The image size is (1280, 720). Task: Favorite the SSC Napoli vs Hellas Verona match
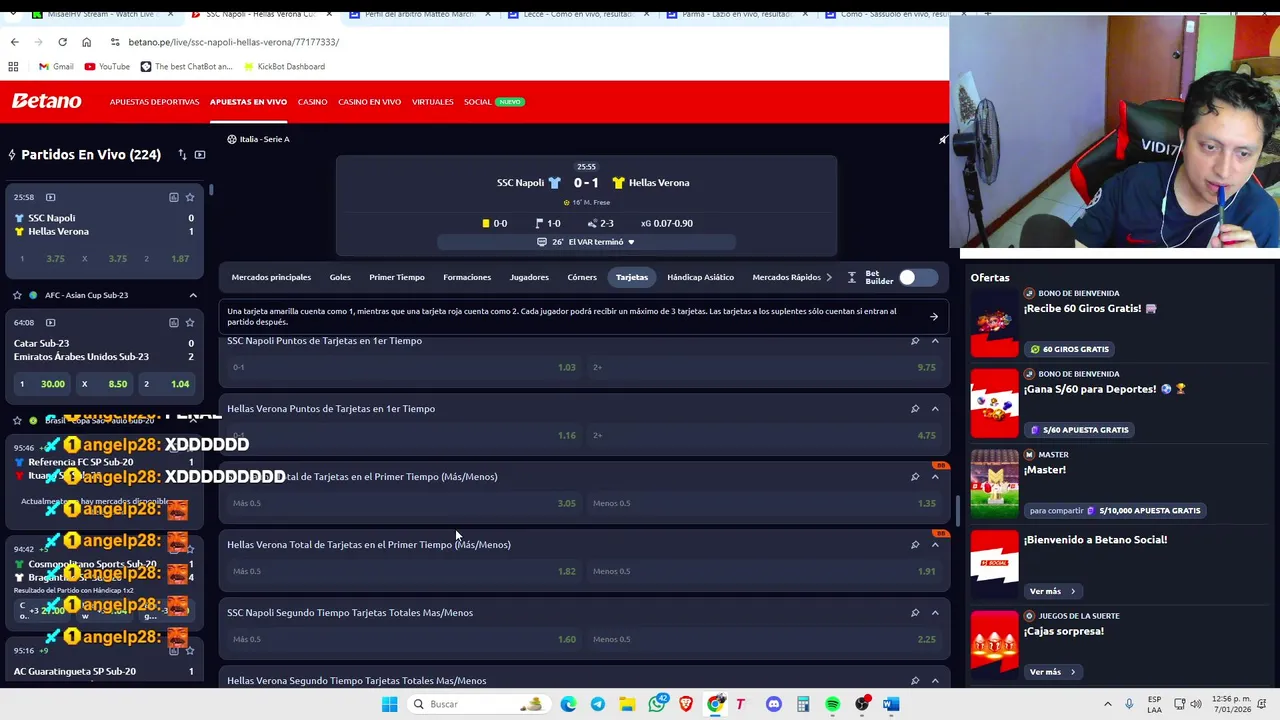[x=191, y=197]
